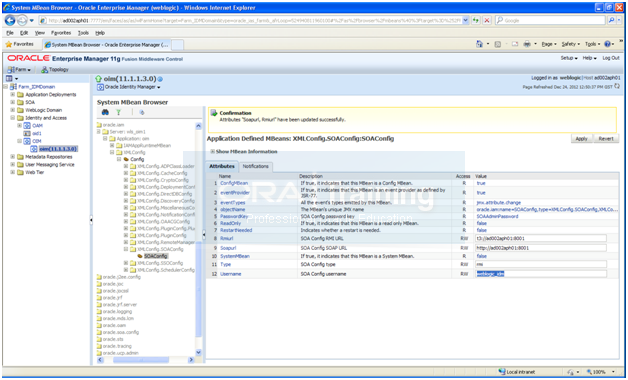The height and width of the screenshot is (380, 628).
Task: Click the Type value input field
Action: click(x=541, y=264)
